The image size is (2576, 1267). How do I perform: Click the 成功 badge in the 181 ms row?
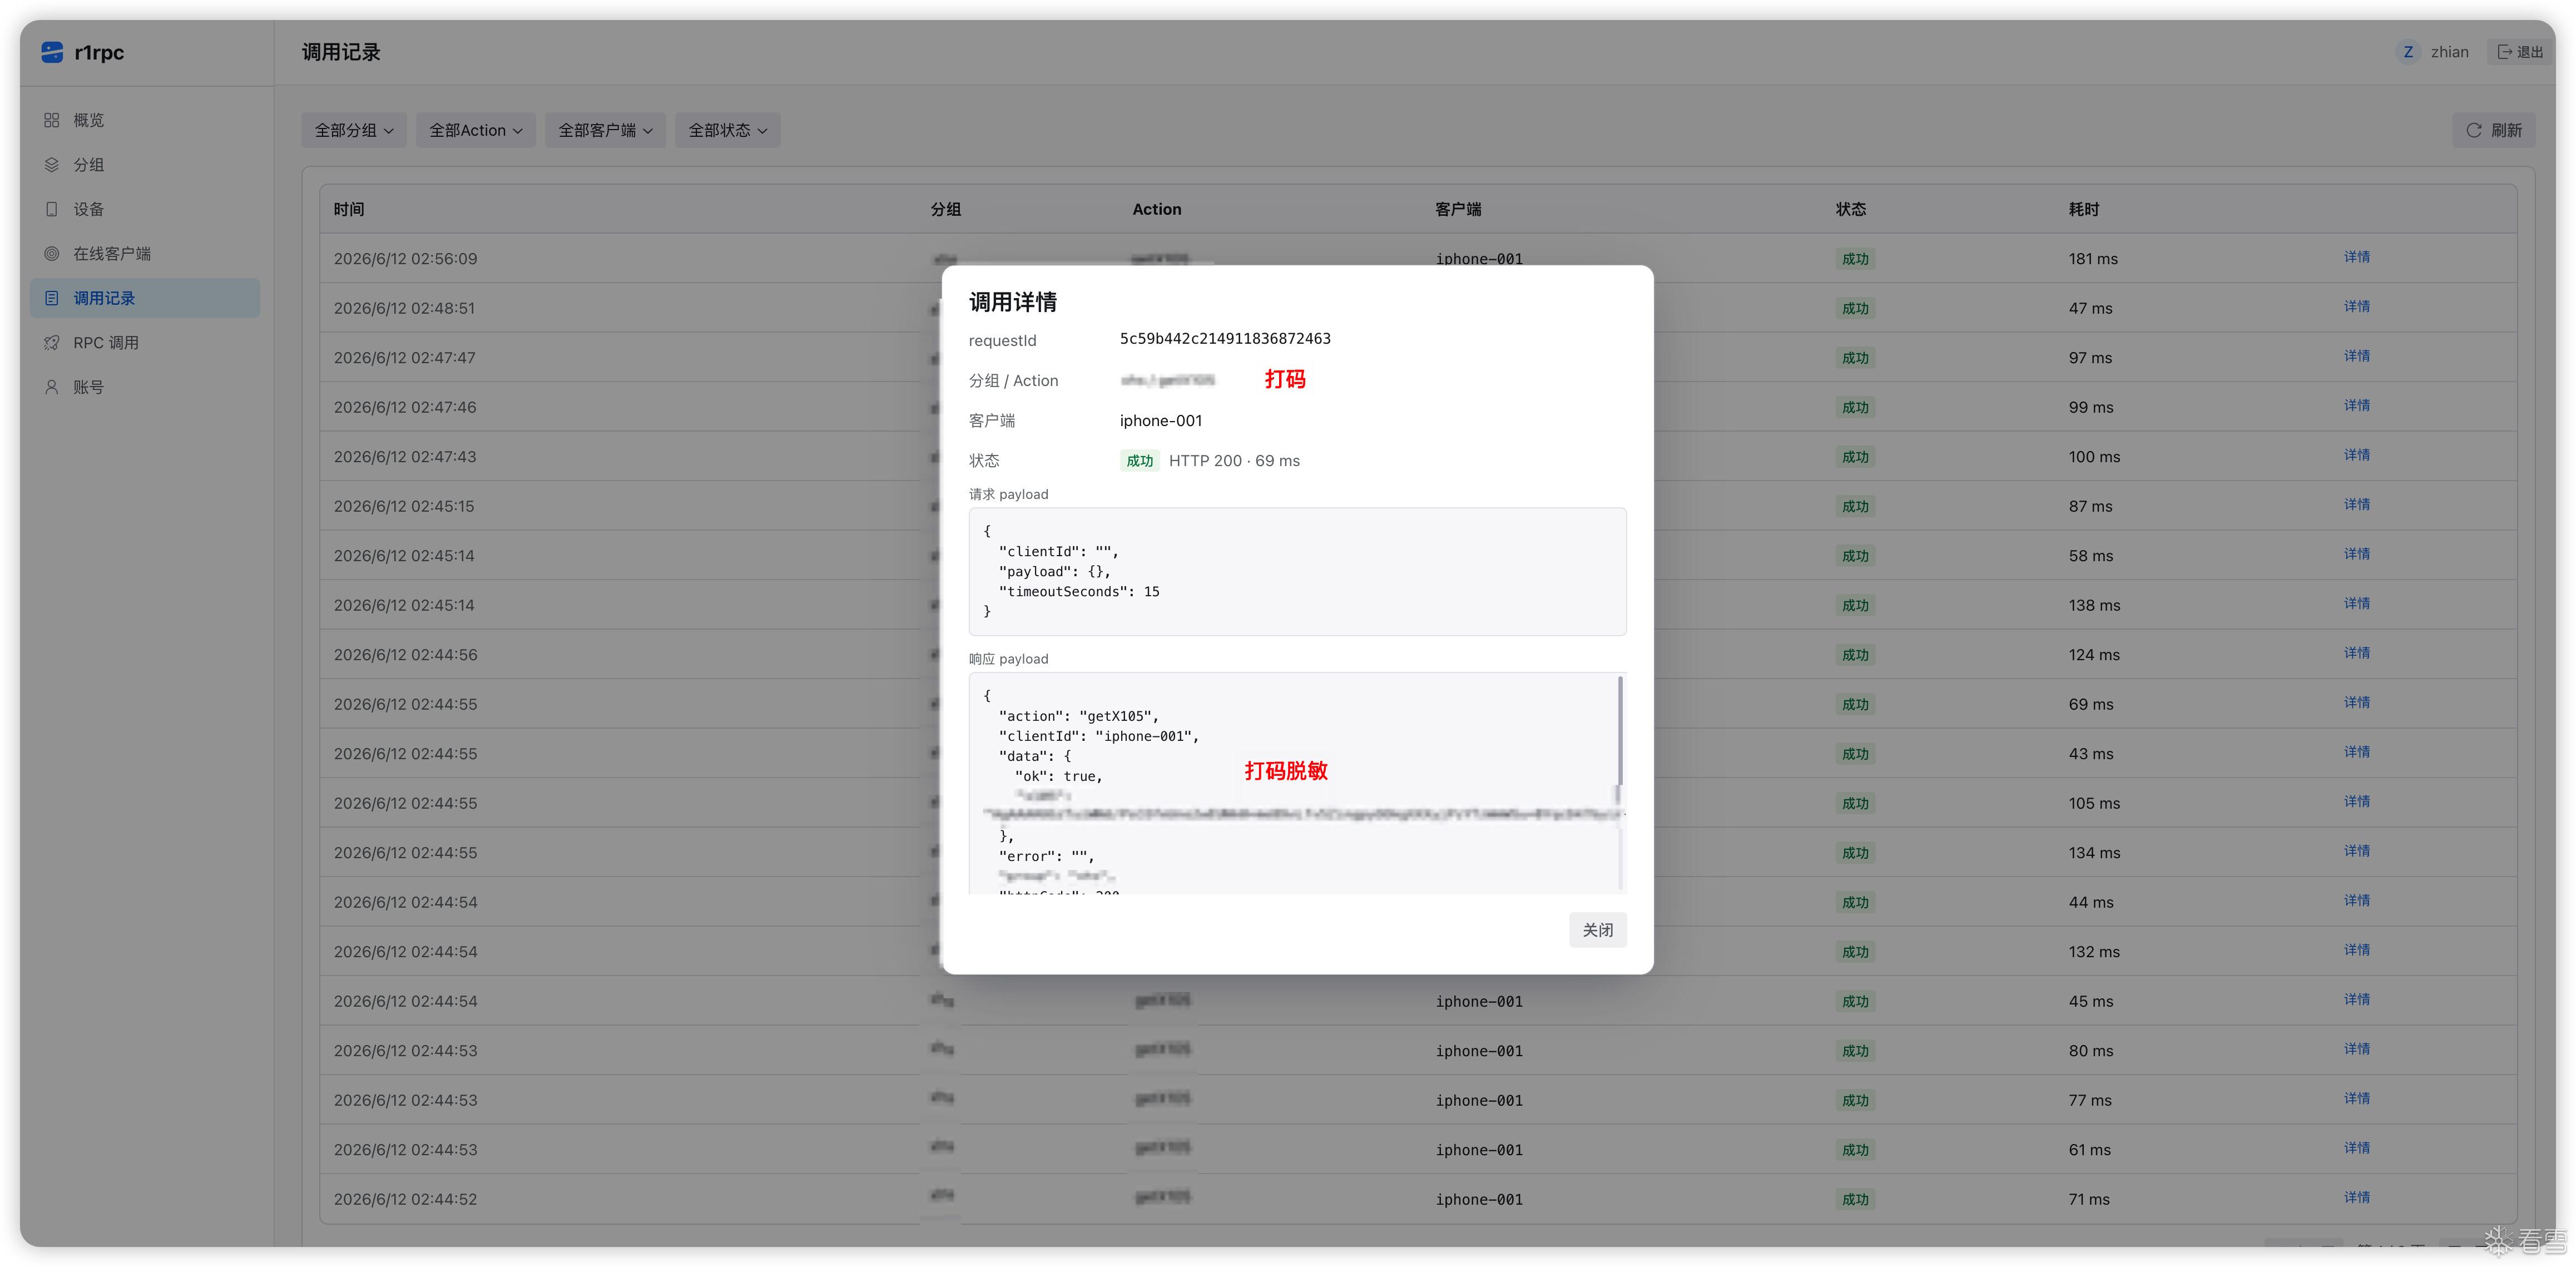click(x=1855, y=259)
